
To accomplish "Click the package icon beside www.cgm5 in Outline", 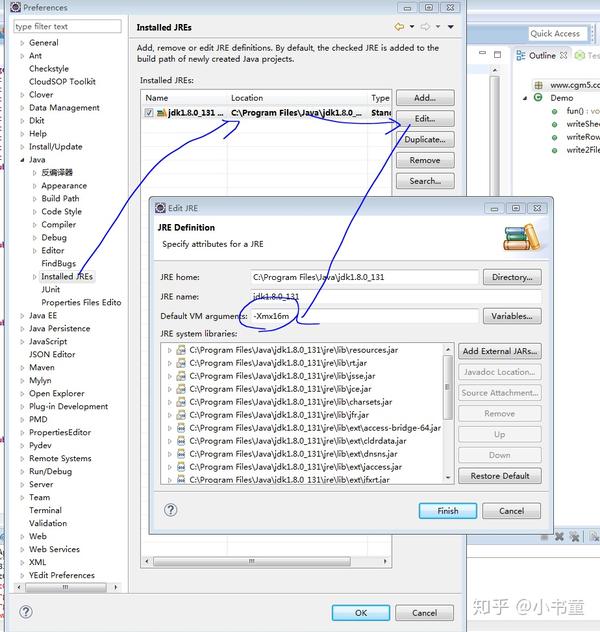I will [538, 85].
